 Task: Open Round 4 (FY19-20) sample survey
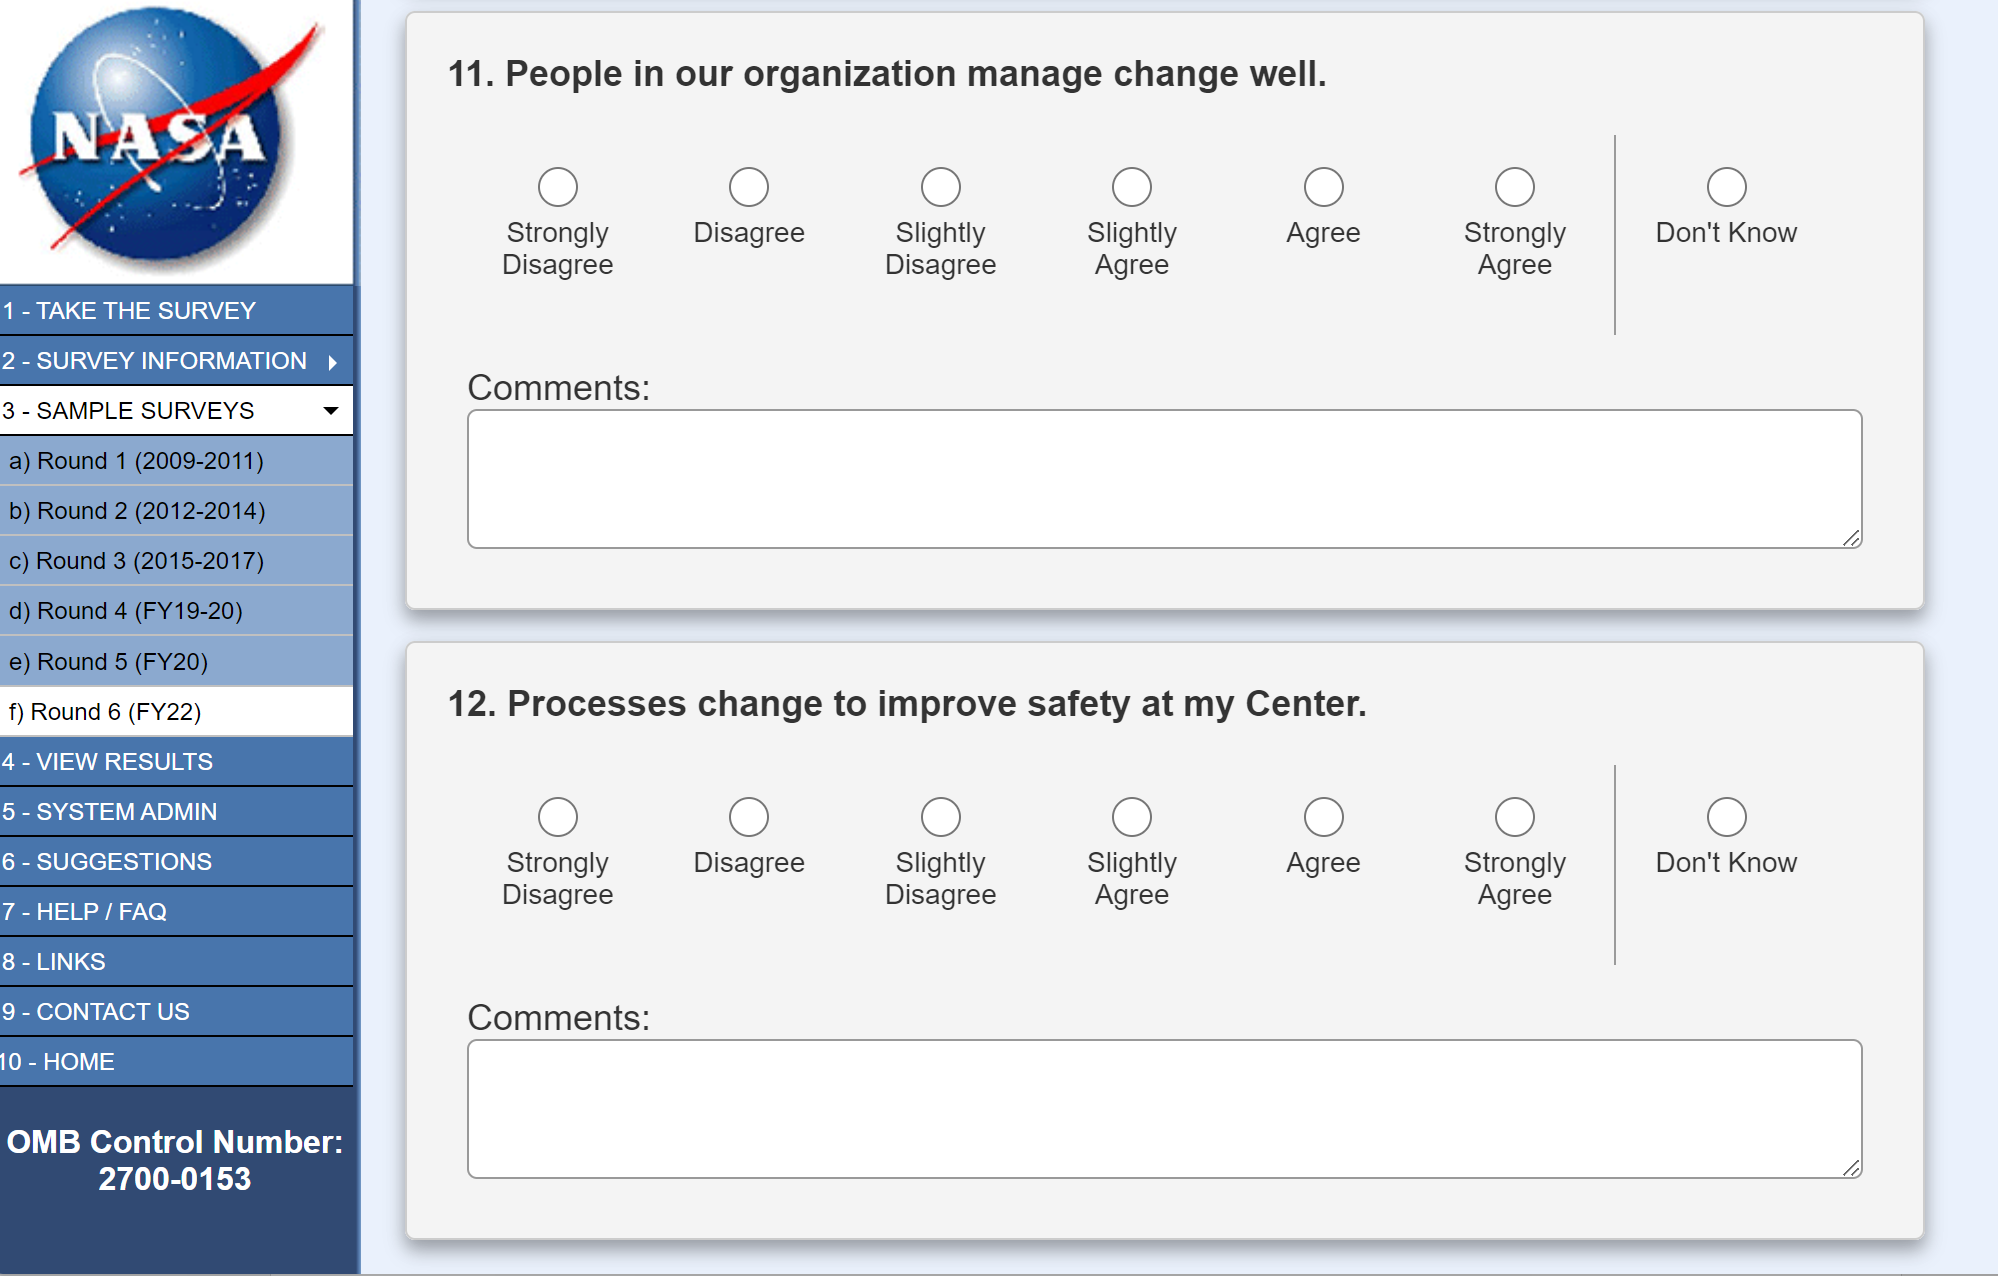(126, 611)
